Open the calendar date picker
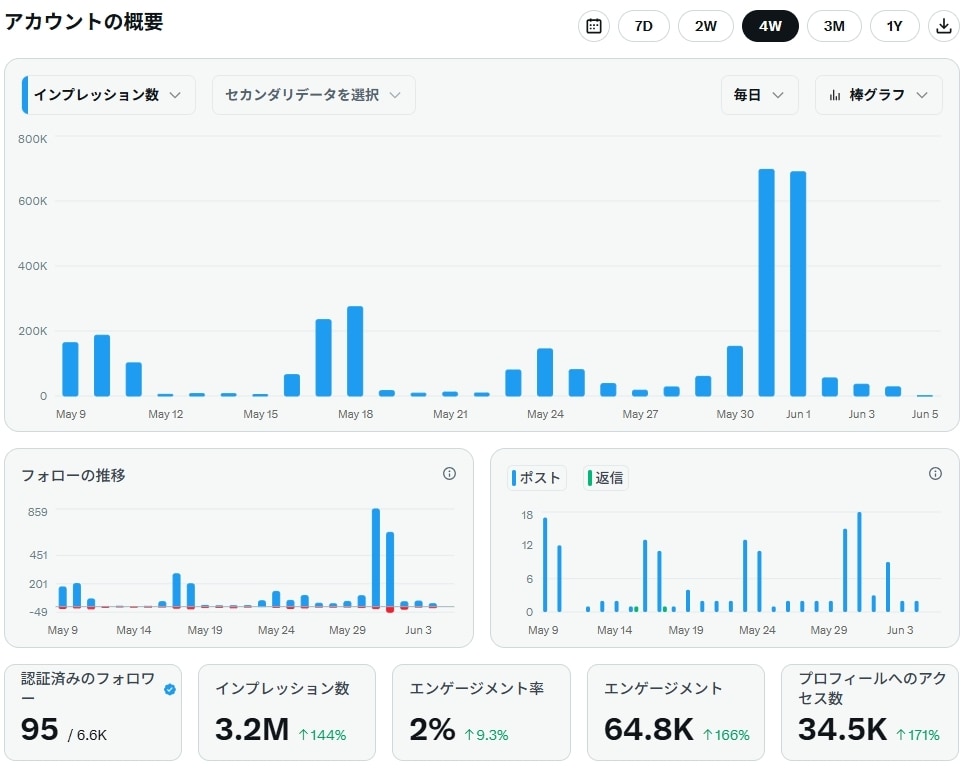Screen dimensions: 967x768 pyautogui.click(x=593, y=26)
